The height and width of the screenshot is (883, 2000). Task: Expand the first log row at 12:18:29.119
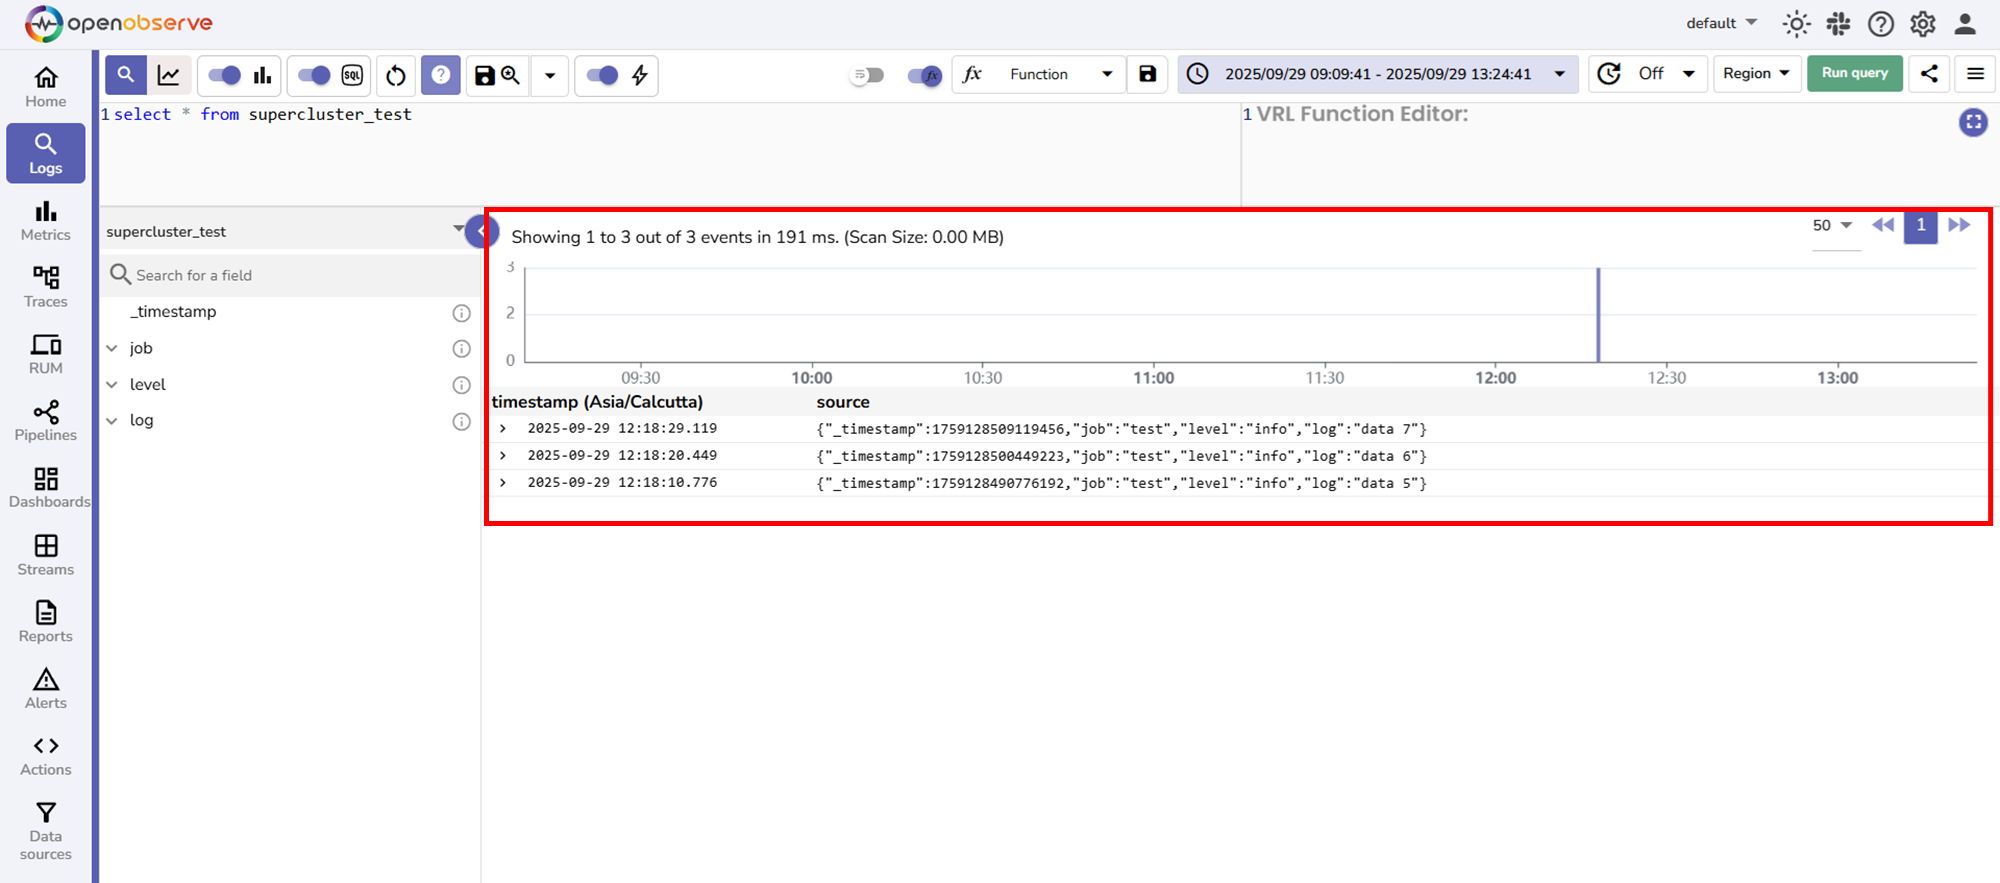tap(503, 428)
